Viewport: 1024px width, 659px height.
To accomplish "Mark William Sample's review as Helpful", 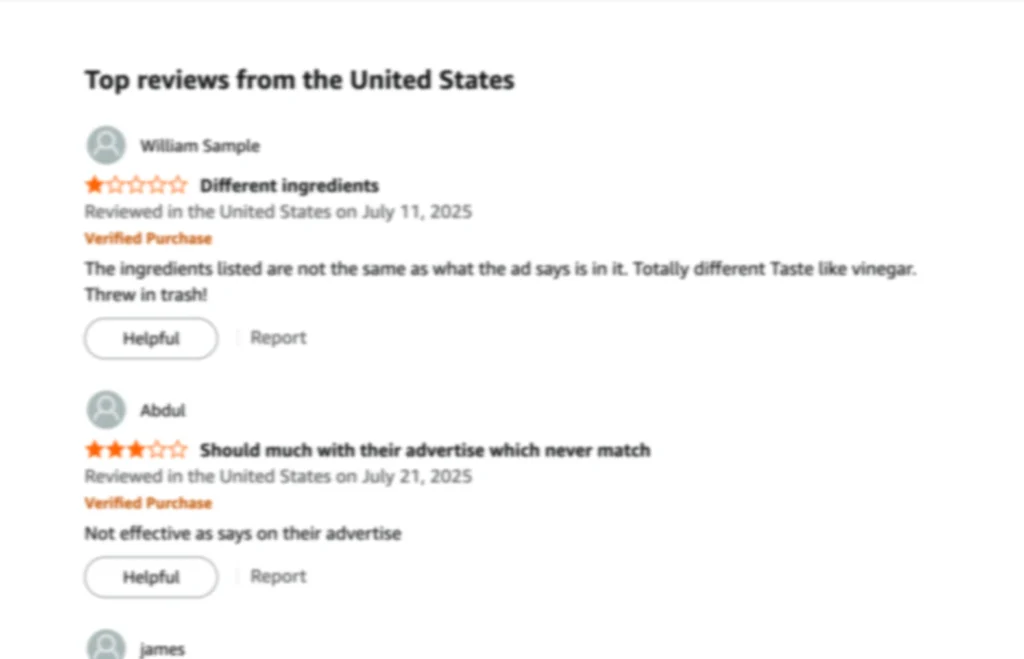I will tap(151, 338).
